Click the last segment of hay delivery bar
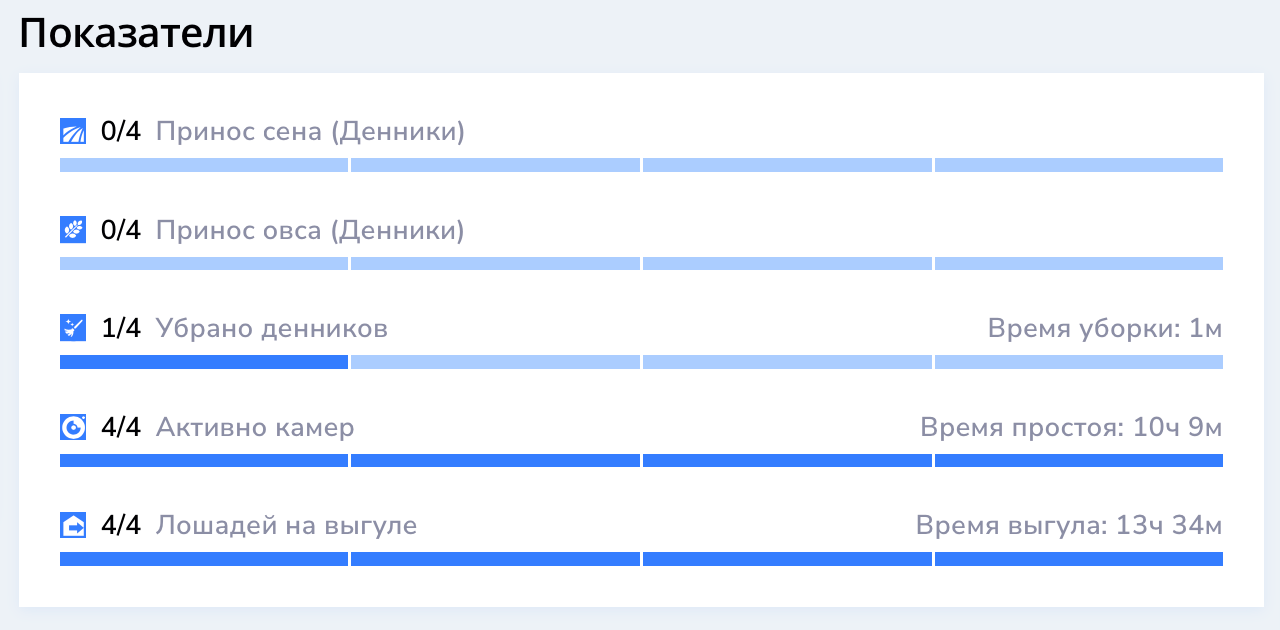The image size is (1280, 630). click(1079, 165)
